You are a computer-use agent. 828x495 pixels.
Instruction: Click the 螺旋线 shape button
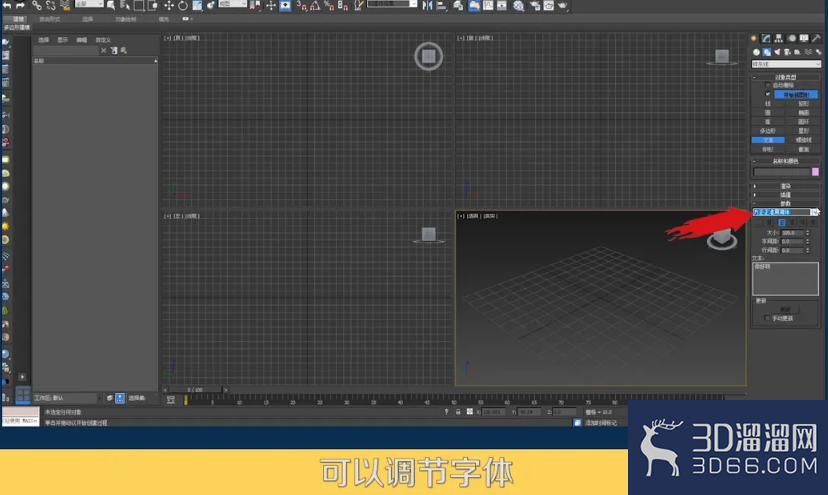pyautogui.click(x=803, y=140)
